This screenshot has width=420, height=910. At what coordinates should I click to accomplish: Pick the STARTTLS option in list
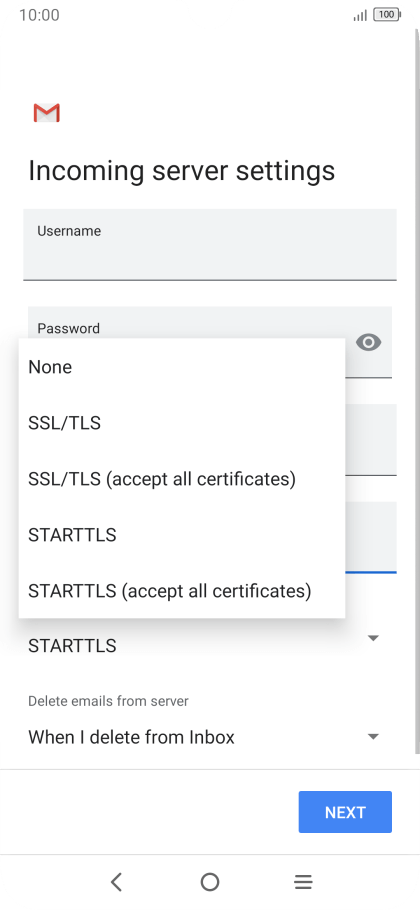182,535
